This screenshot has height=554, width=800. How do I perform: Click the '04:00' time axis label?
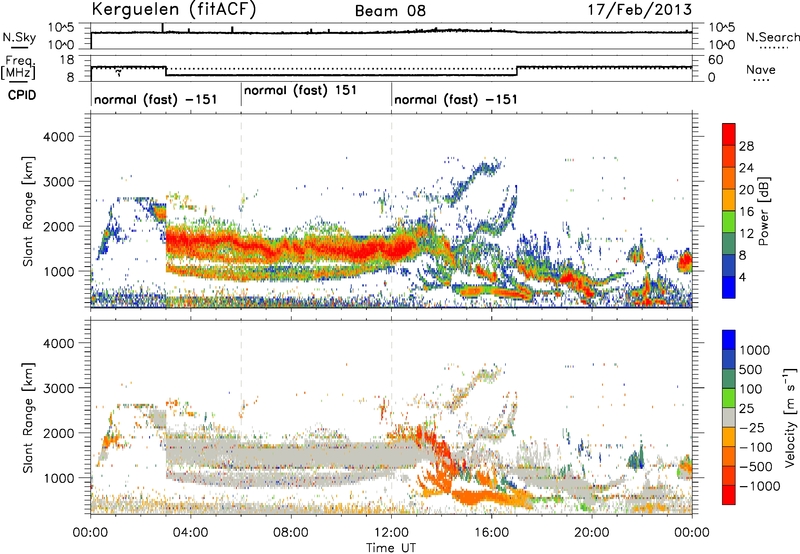190,533
